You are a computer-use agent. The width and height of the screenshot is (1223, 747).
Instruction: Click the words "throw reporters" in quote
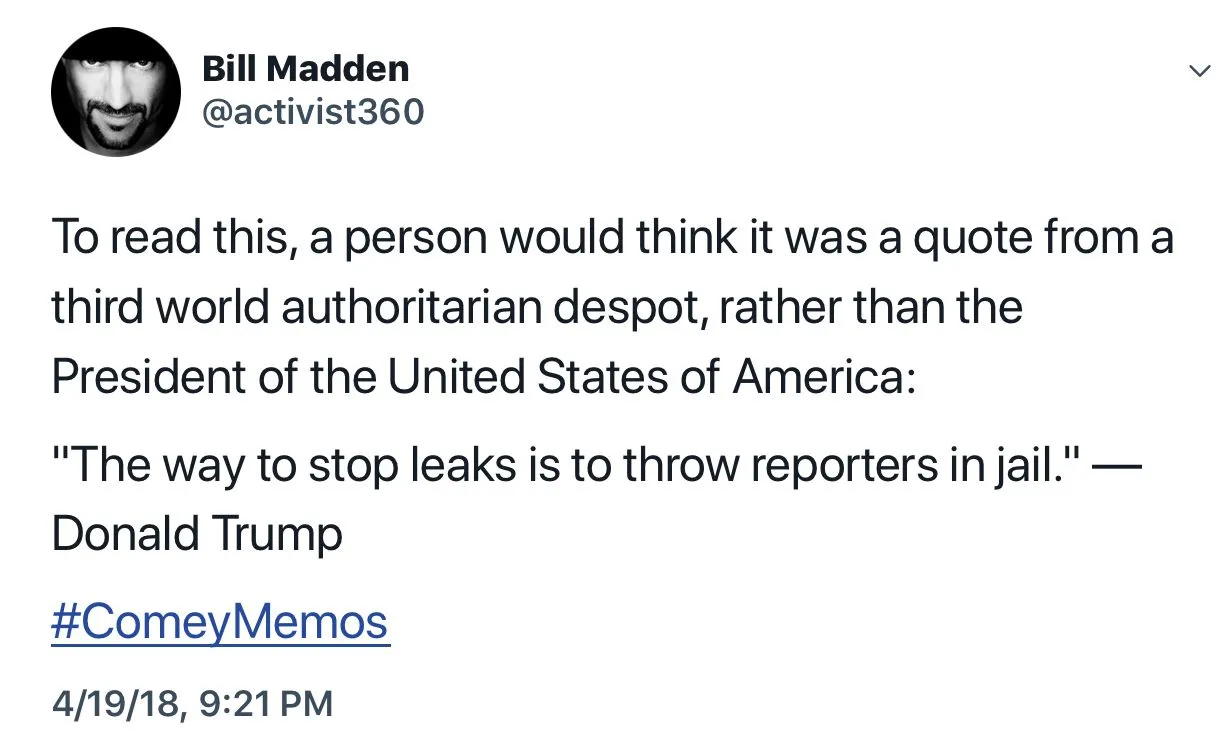pos(766,465)
